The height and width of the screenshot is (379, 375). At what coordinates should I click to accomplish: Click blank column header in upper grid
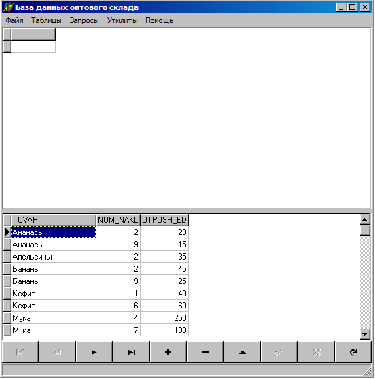click(x=33, y=34)
